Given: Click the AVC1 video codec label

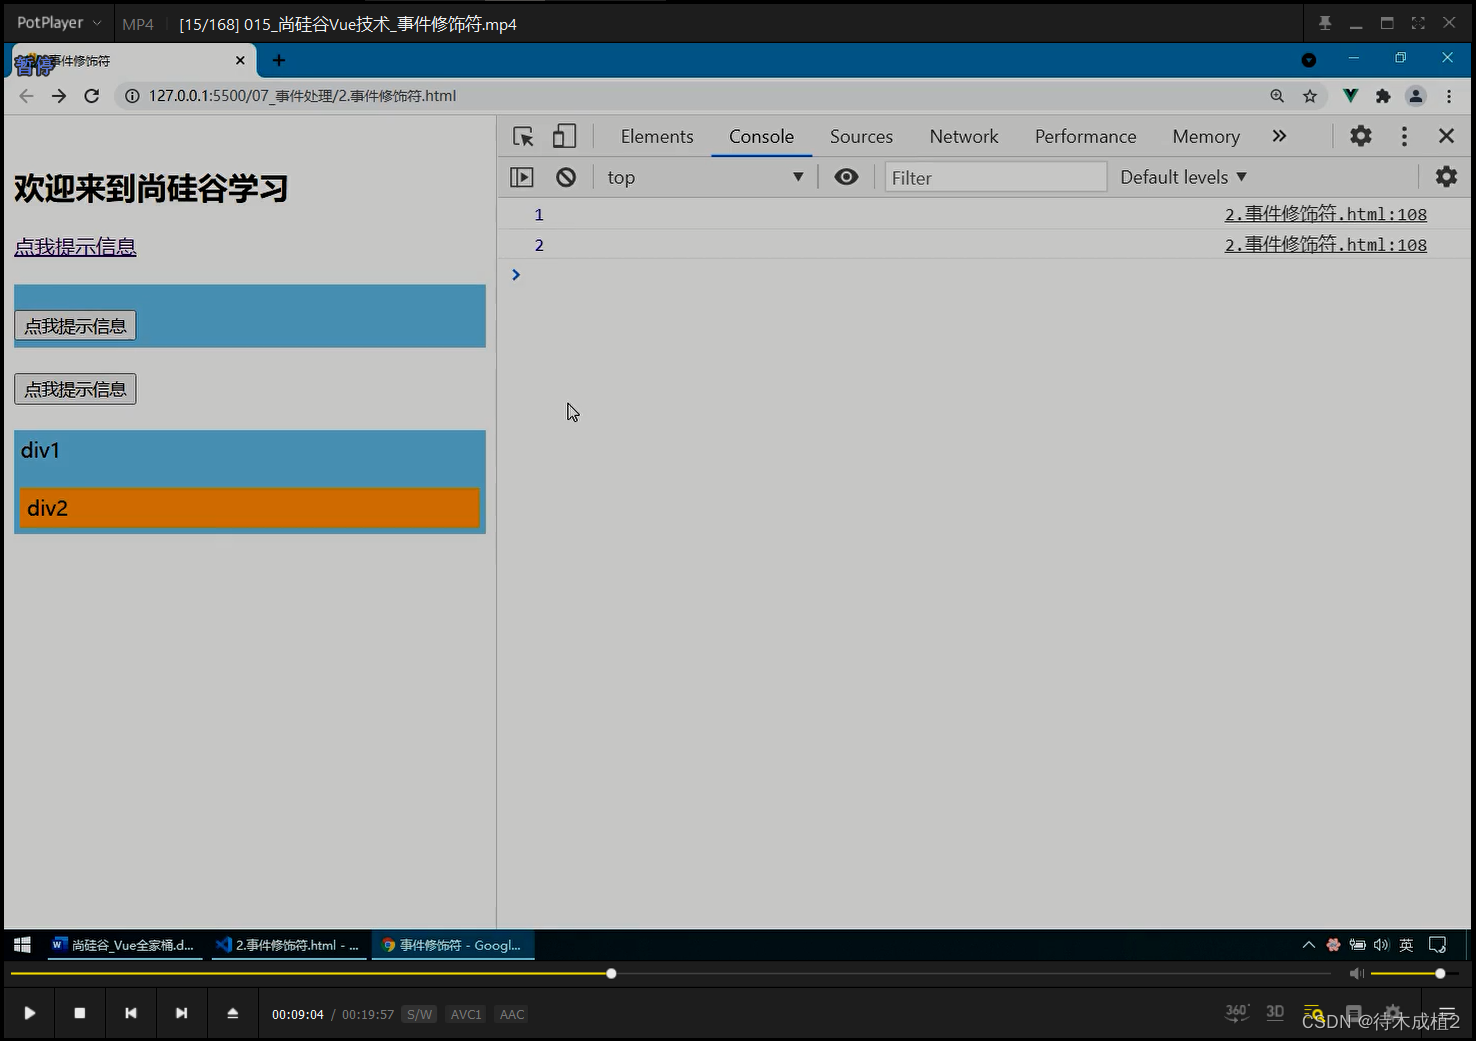Looking at the screenshot, I should pyautogui.click(x=466, y=1014).
